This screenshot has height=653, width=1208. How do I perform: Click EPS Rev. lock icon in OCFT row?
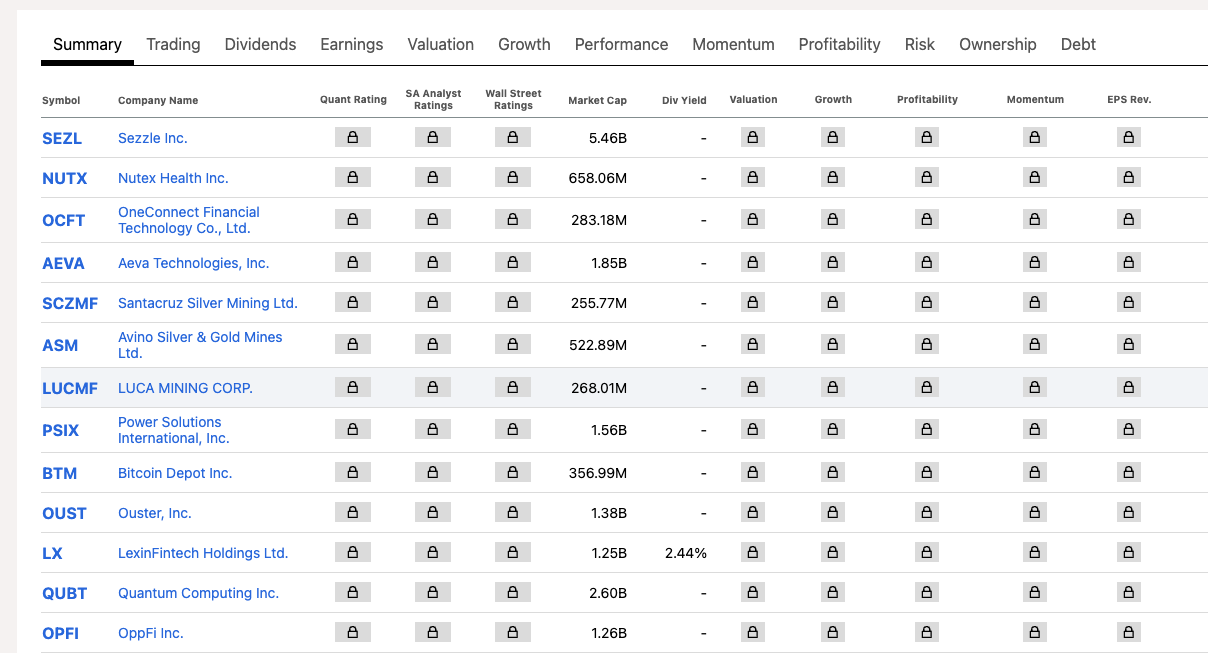point(1129,220)
